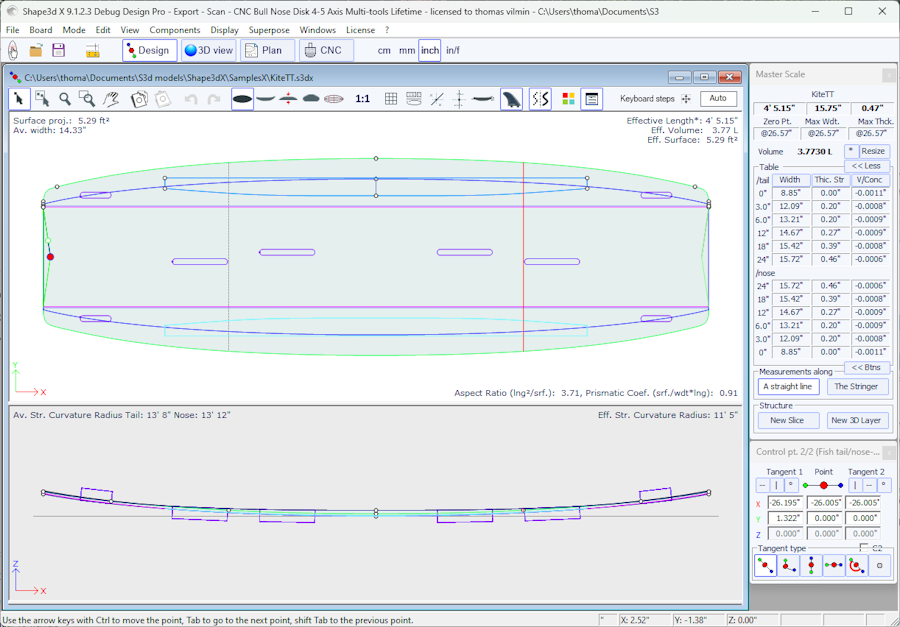Enable the C2 checkbox
900x627 pixels.
(864, 547)
